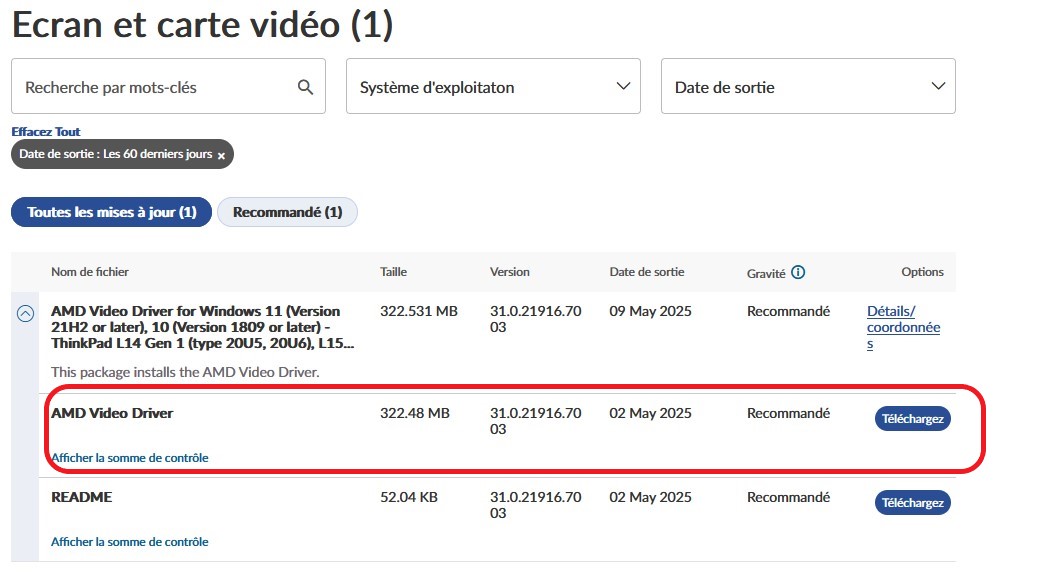Click the Options column header
Screen dimensions: 1042x584
pyautogui.click(x=922, y=272)
